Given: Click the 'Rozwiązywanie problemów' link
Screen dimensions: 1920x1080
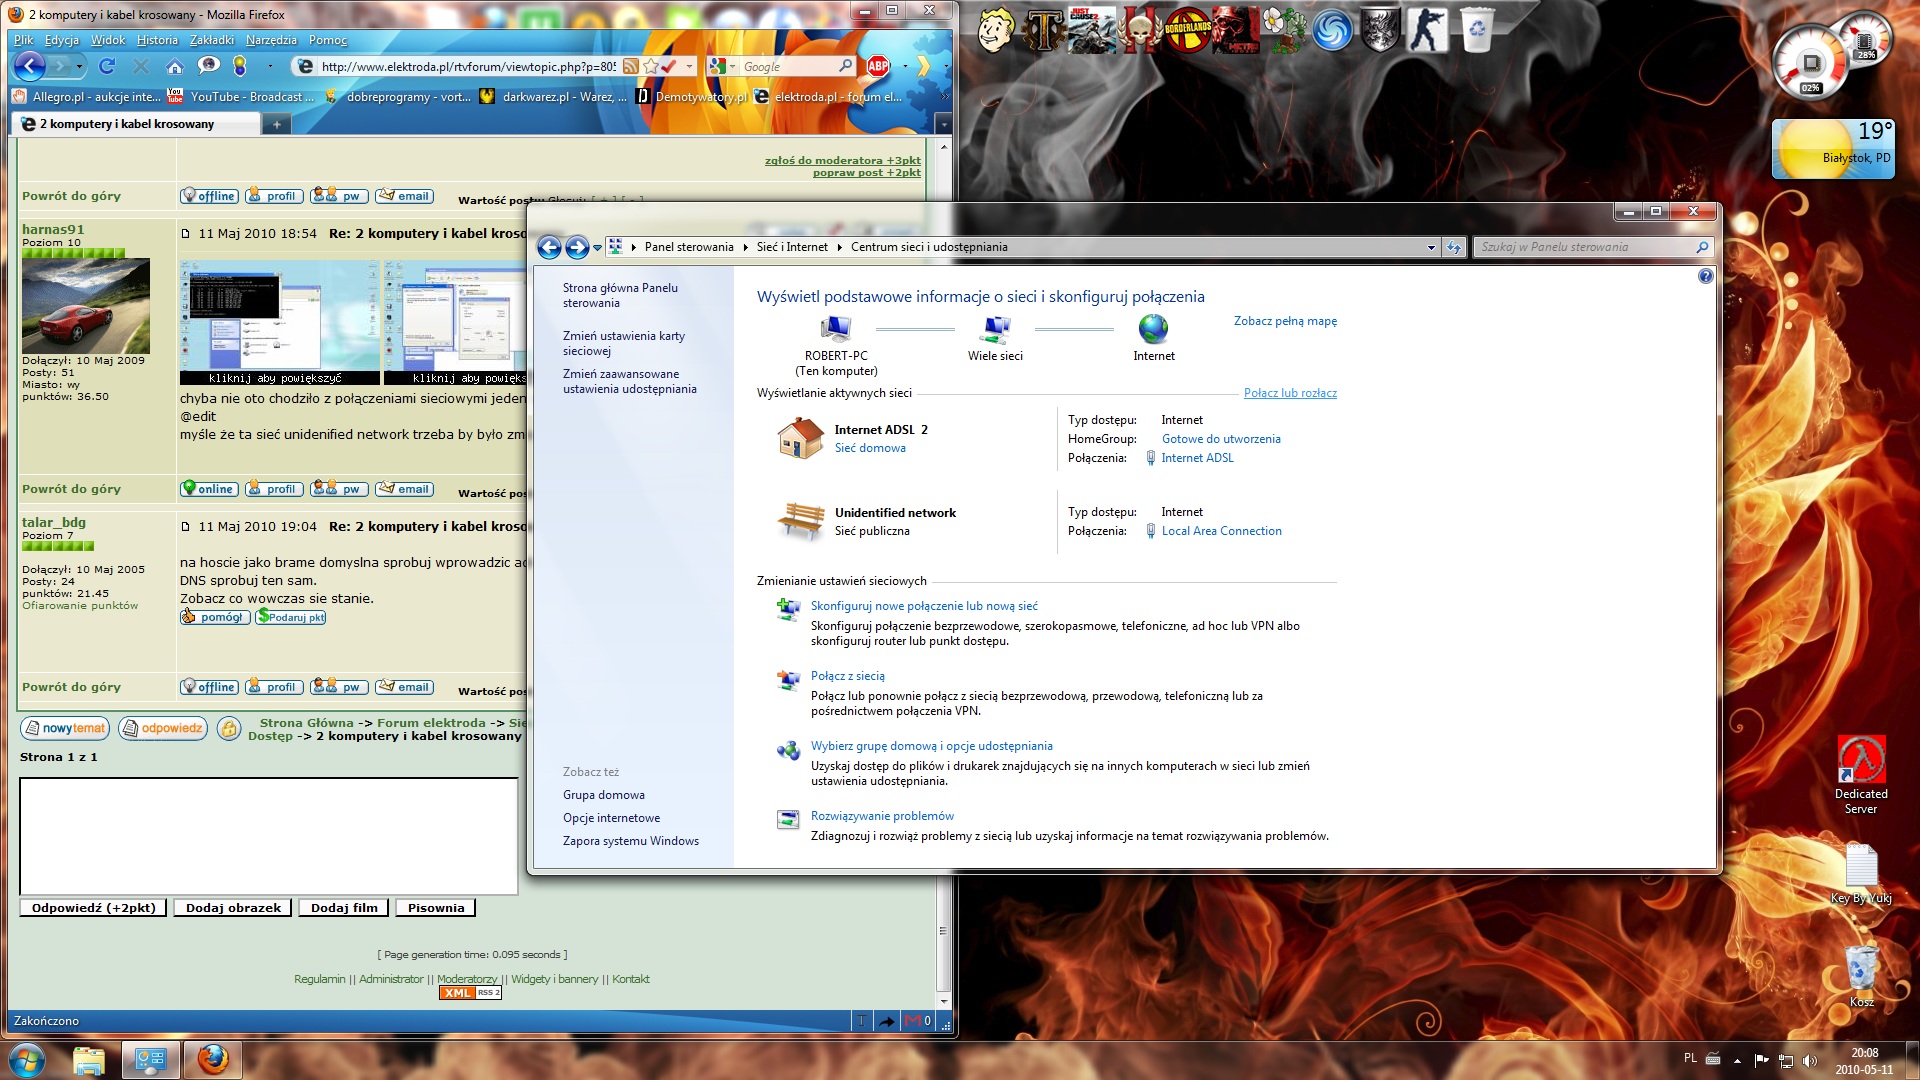Looking at the screenshot, I should (882, 816).
